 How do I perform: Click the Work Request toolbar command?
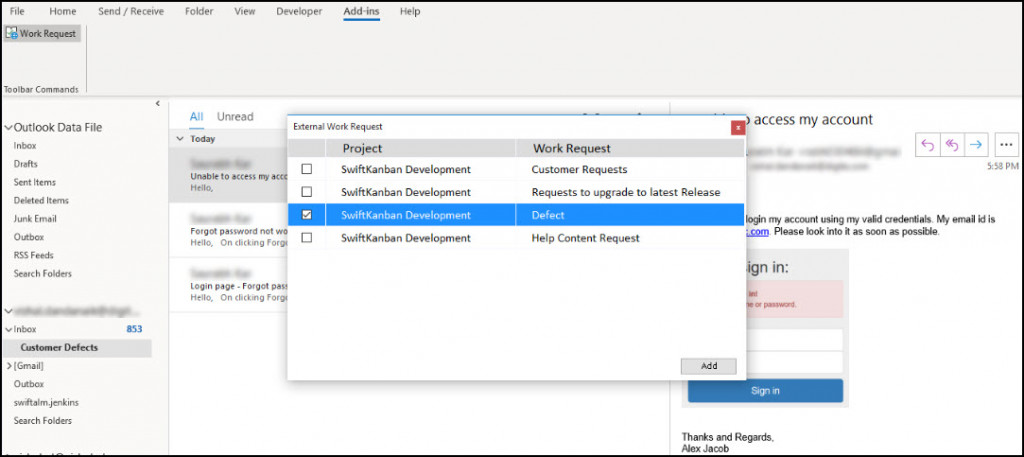(x=42, y=33)
